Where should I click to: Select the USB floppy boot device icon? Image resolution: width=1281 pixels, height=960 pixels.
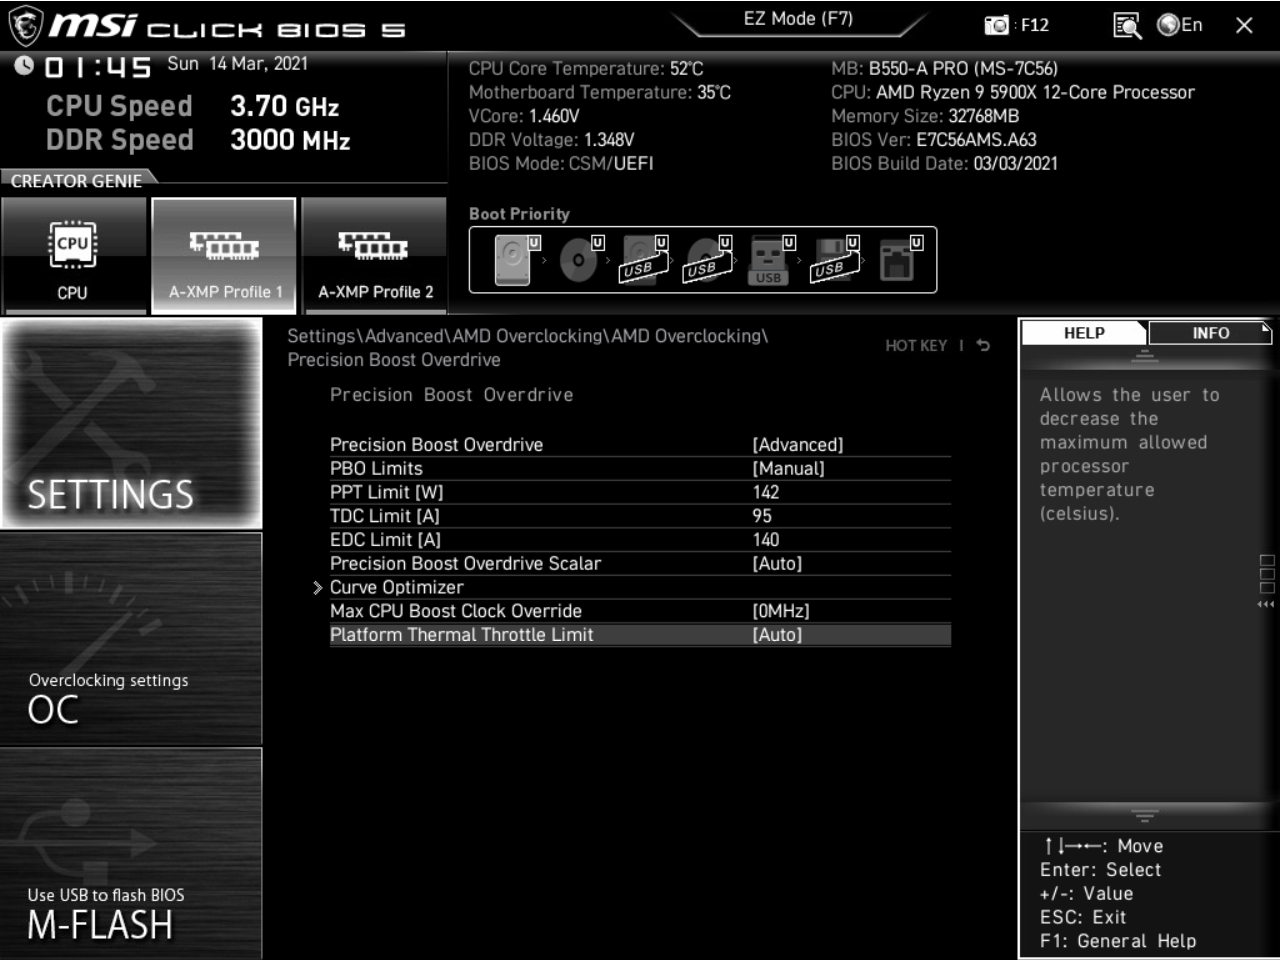(834, 259)
